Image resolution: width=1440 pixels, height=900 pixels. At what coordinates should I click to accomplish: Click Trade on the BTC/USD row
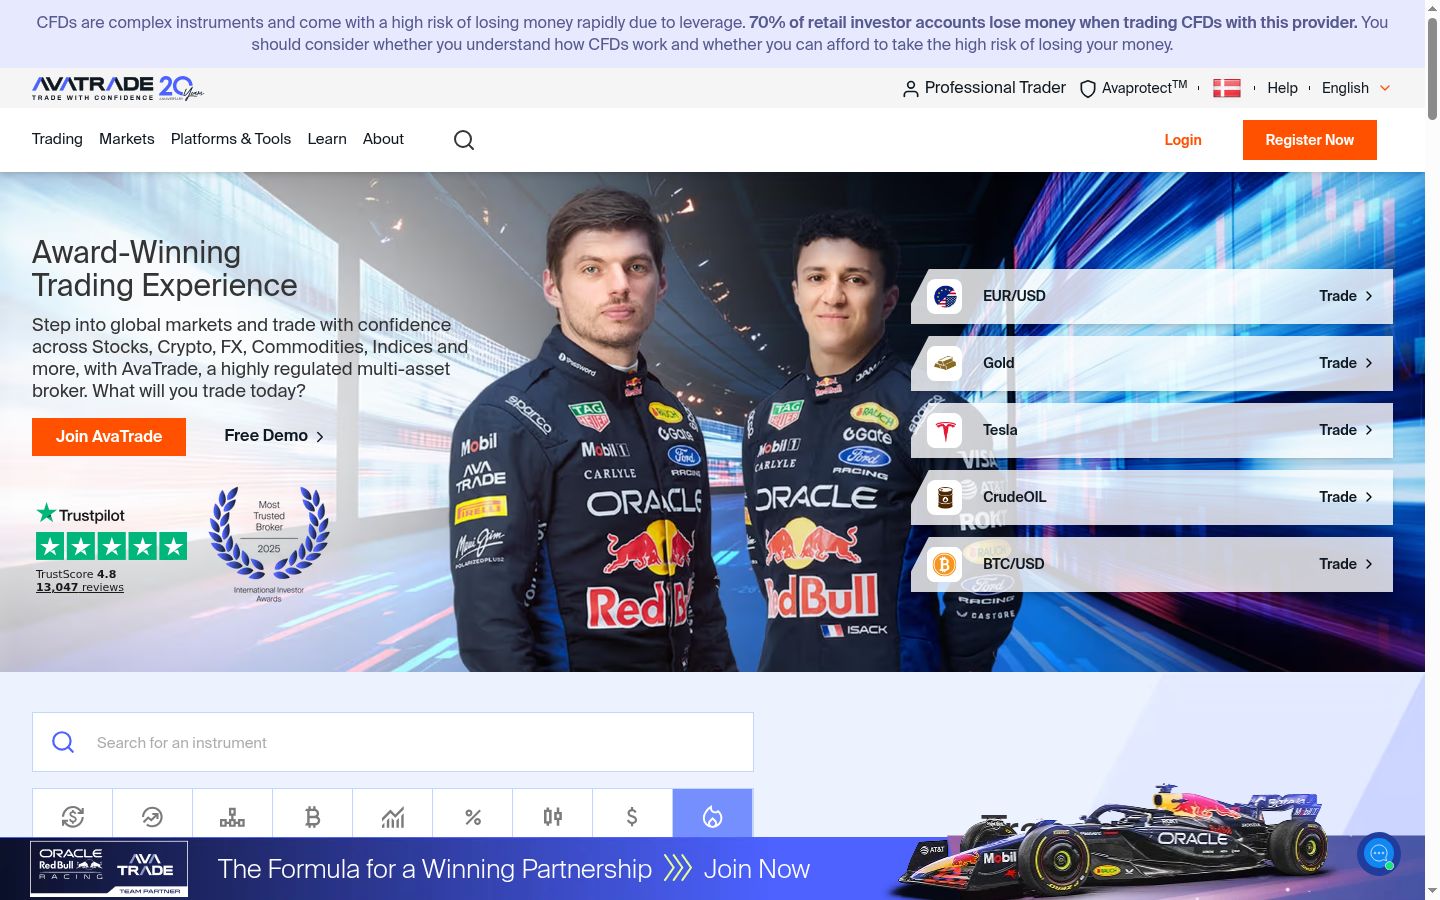tap(1346, 564)
